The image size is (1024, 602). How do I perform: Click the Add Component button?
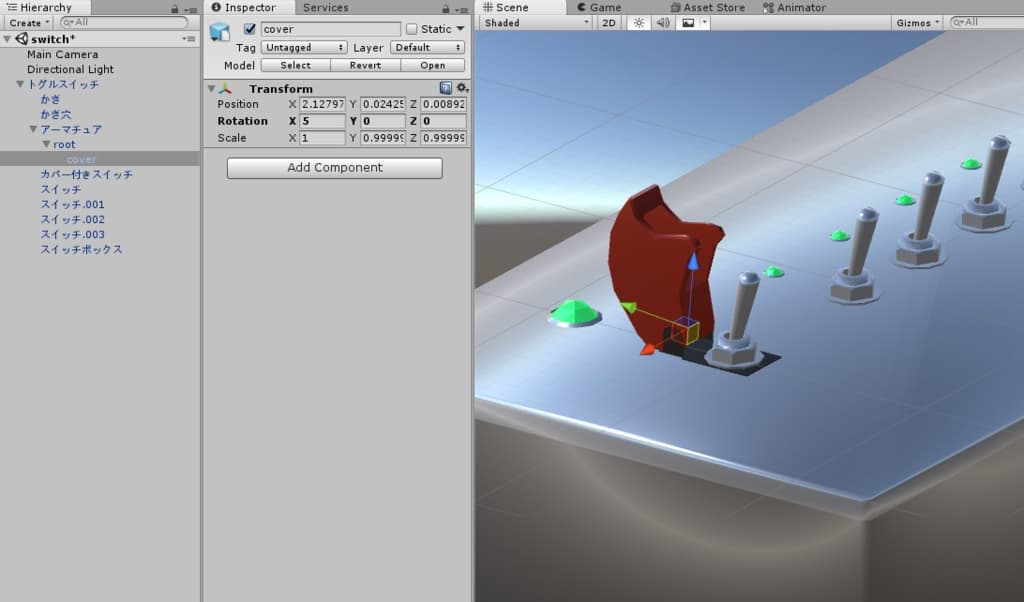(334, 168)
